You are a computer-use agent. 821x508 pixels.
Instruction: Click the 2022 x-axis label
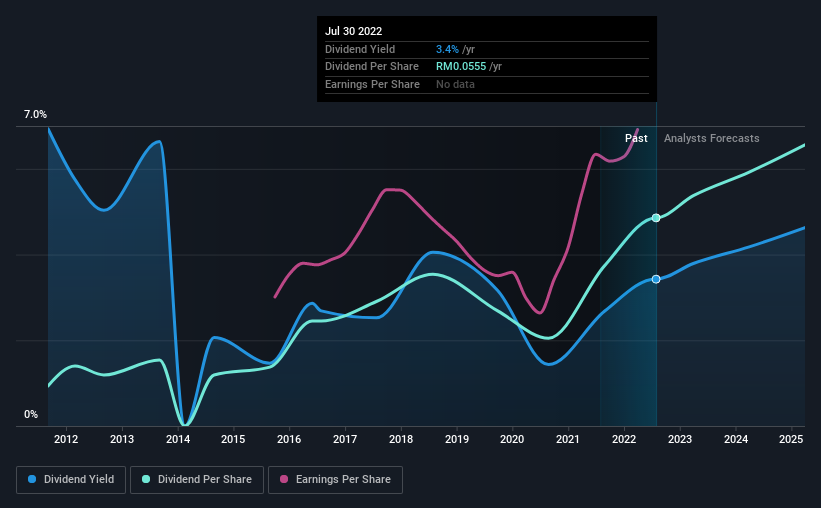[x=624, y=439]
